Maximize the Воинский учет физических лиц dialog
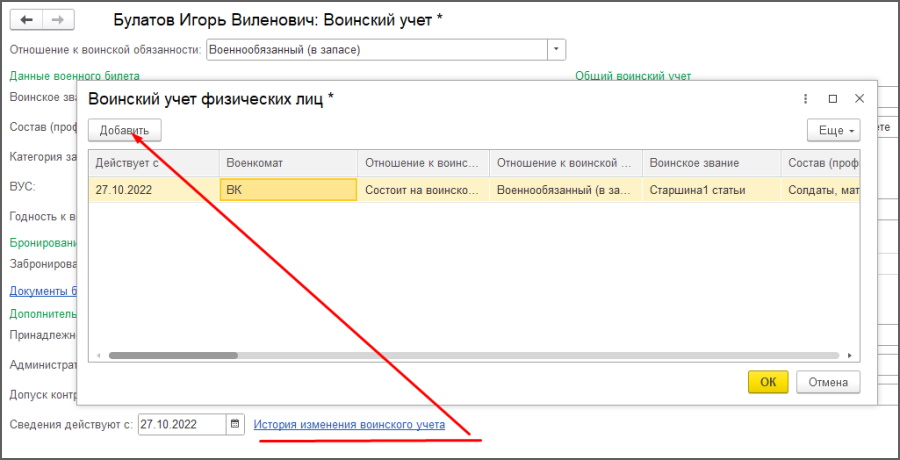The width and height of the screenshot is (900, 460). (832, 99)
